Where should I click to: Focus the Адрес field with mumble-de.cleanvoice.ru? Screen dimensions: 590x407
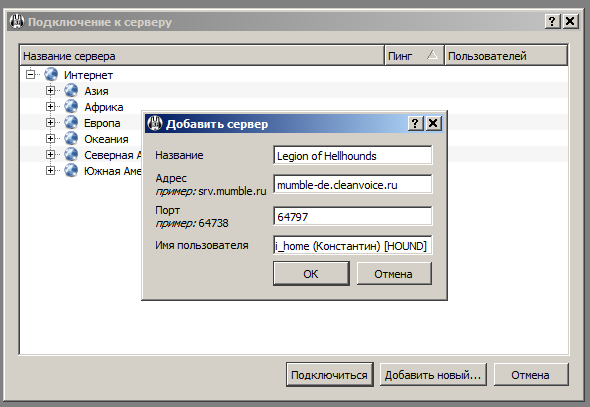tap(353, 184)
